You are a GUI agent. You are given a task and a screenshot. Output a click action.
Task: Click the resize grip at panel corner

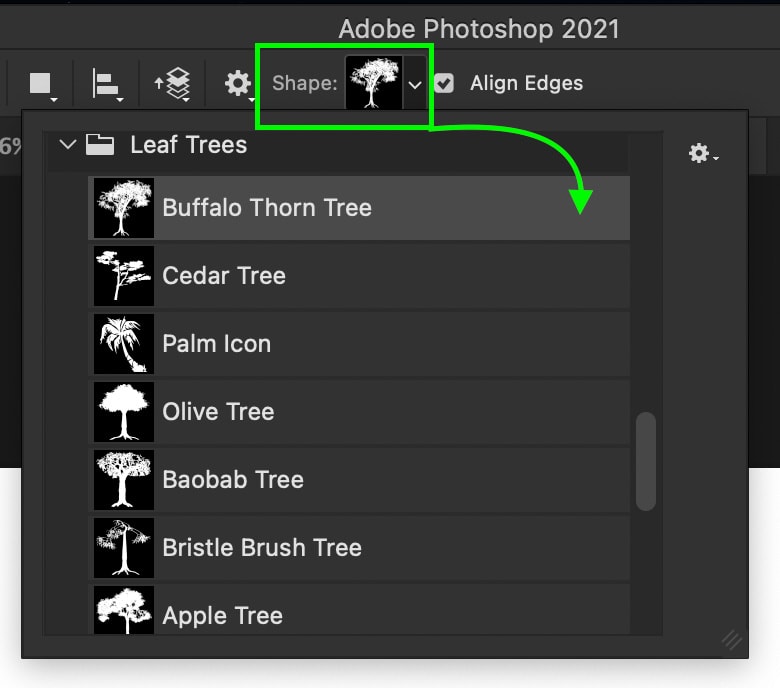point(732,640)
